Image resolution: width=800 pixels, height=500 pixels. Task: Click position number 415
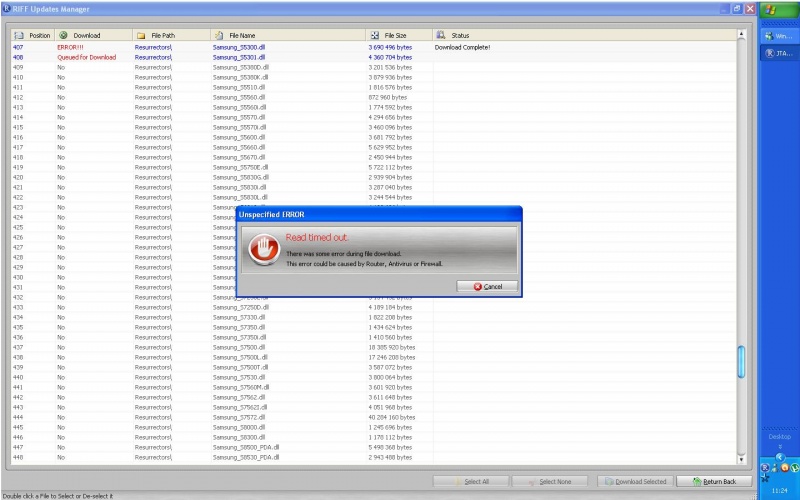pos(18,128)
